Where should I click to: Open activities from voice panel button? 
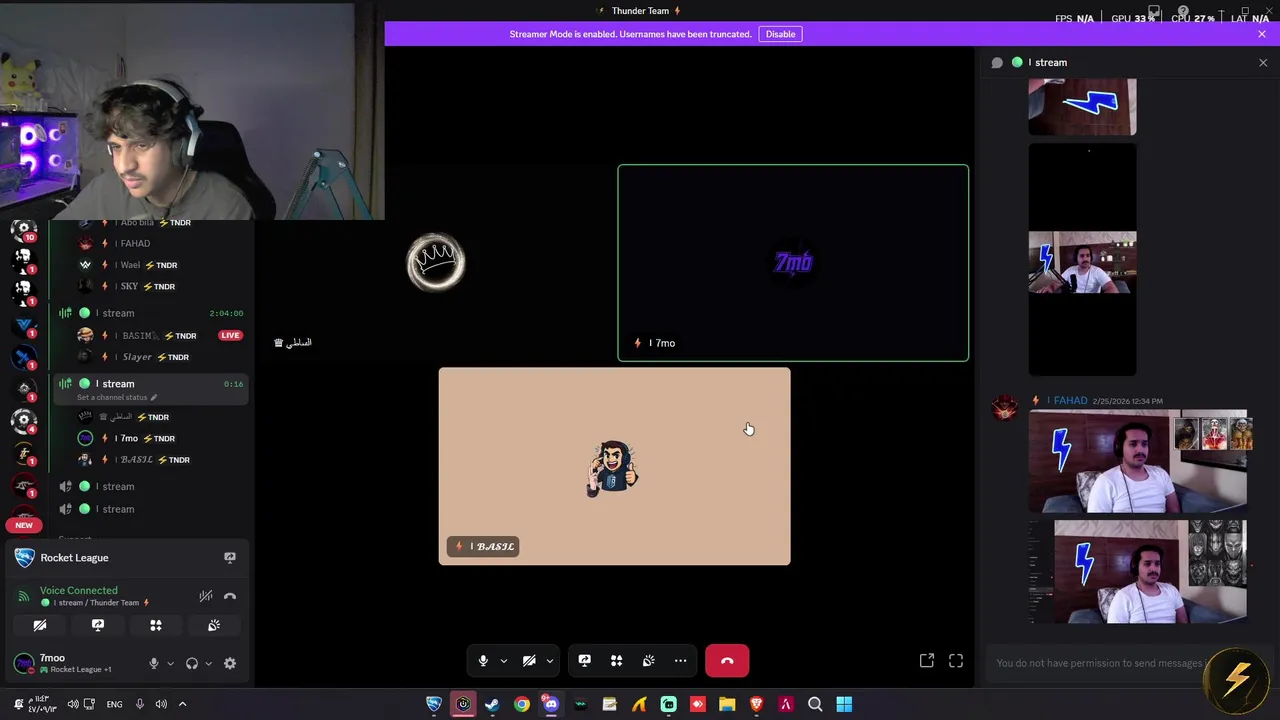pos(156,625)
